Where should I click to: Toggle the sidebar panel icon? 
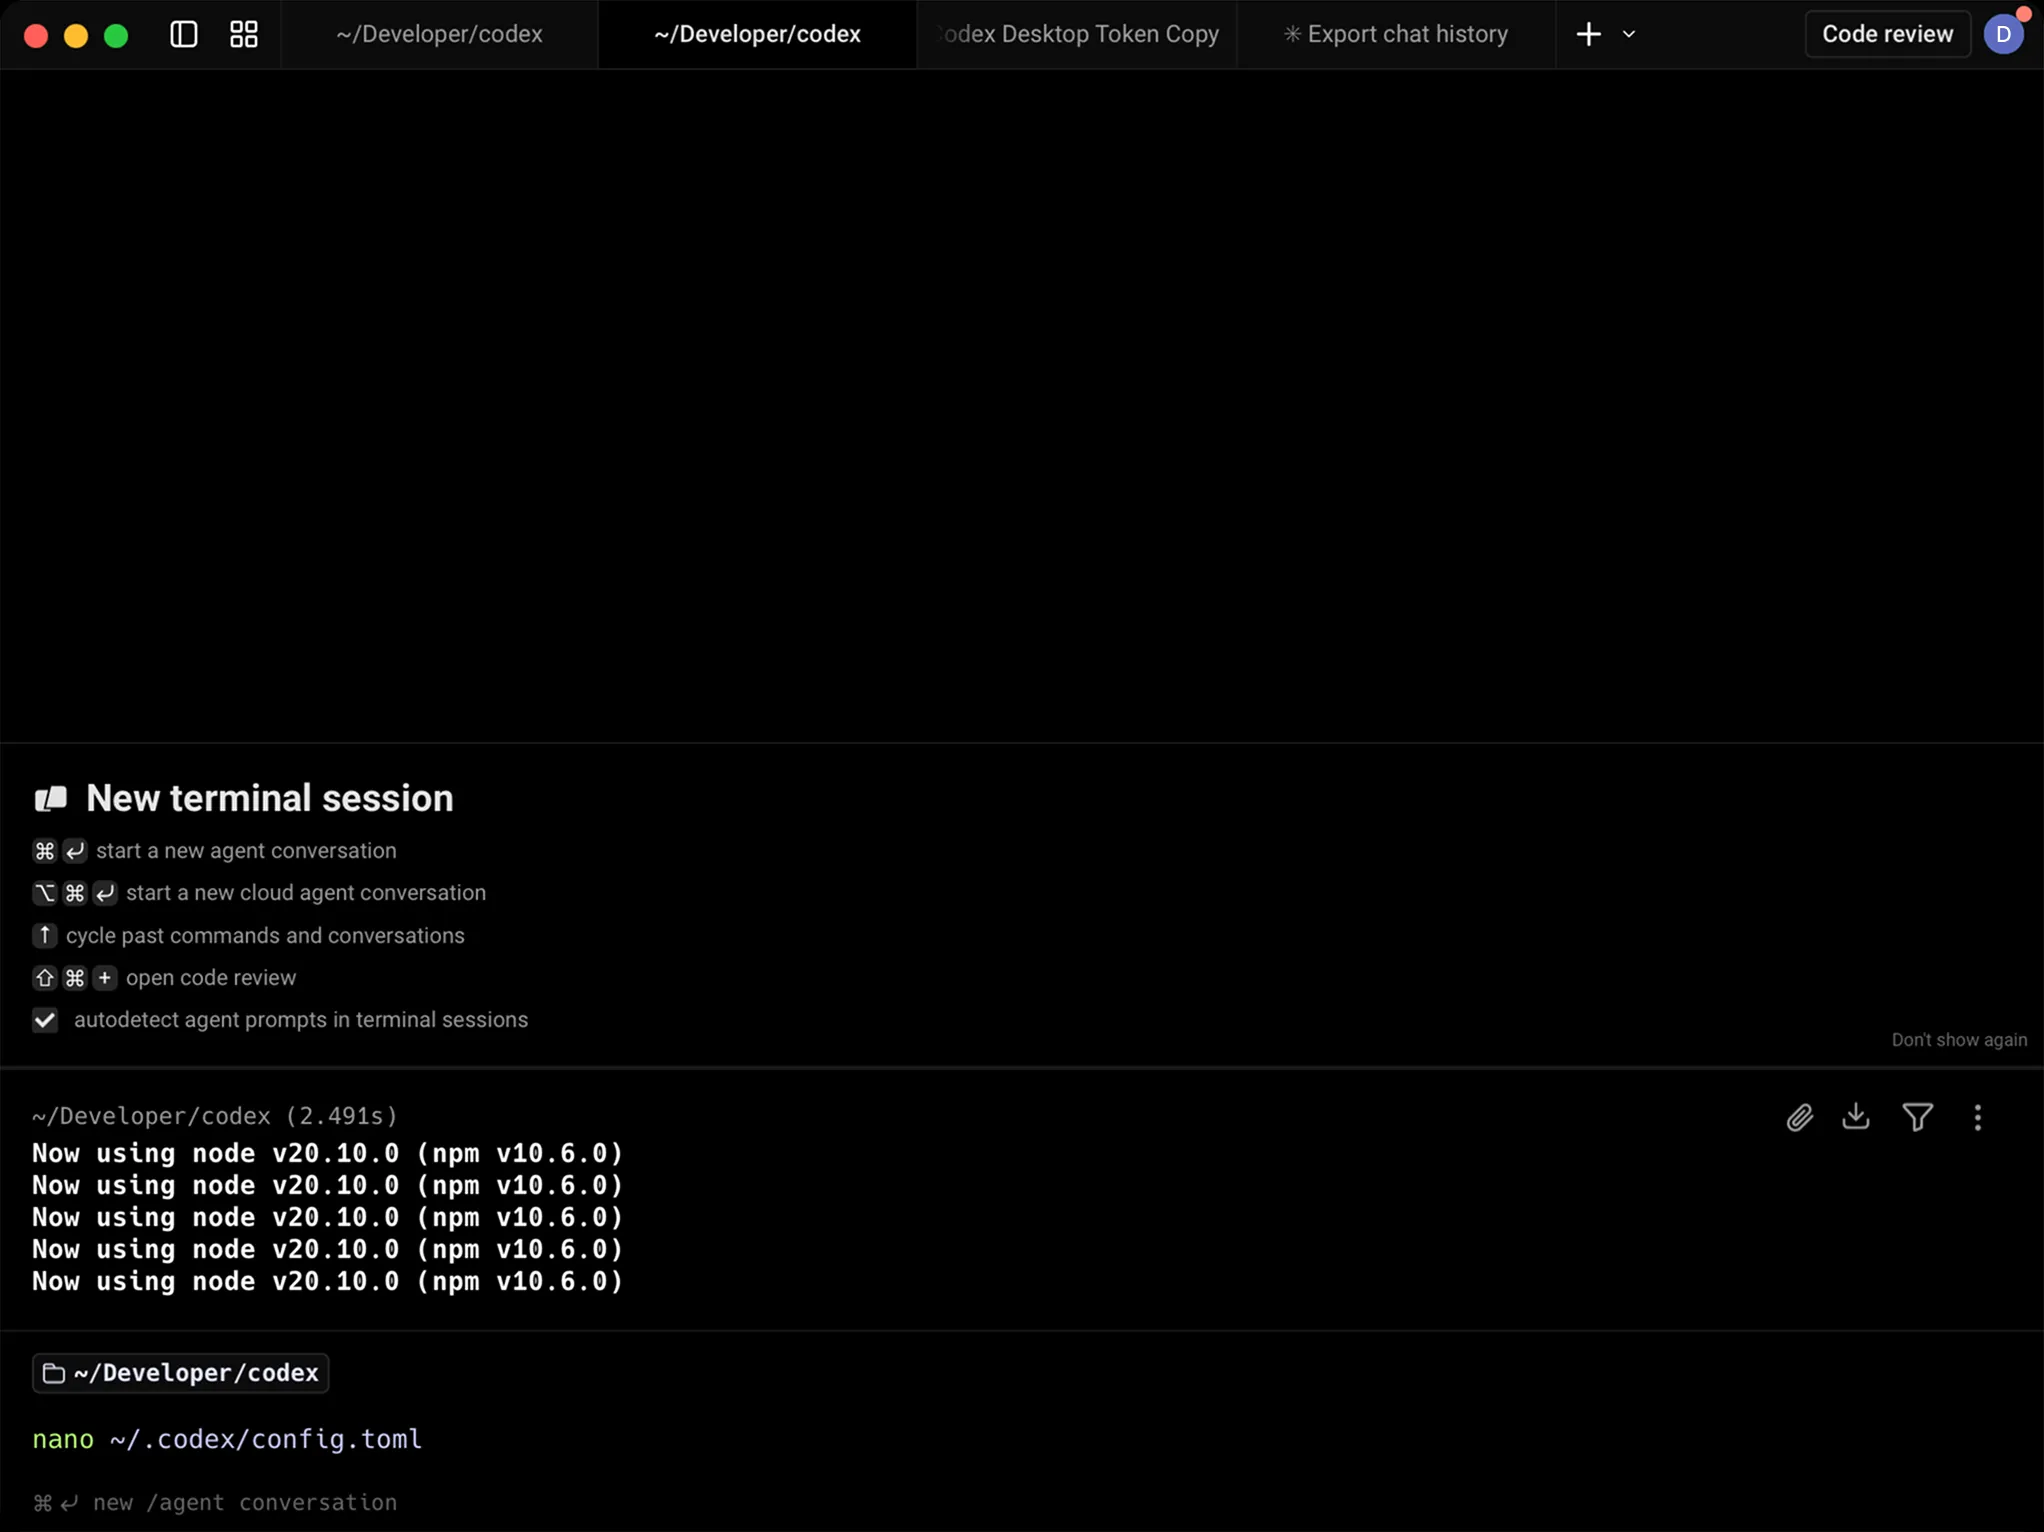pyautogui.click(x=182, y=33)
